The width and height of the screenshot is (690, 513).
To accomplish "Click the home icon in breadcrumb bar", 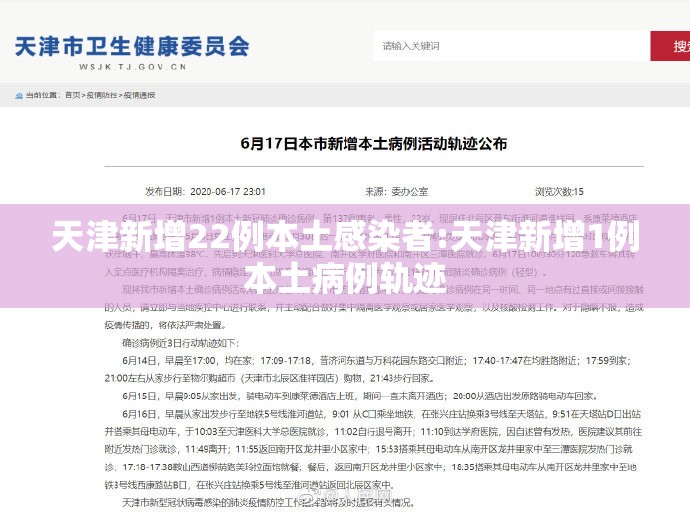I will [18, 95].
